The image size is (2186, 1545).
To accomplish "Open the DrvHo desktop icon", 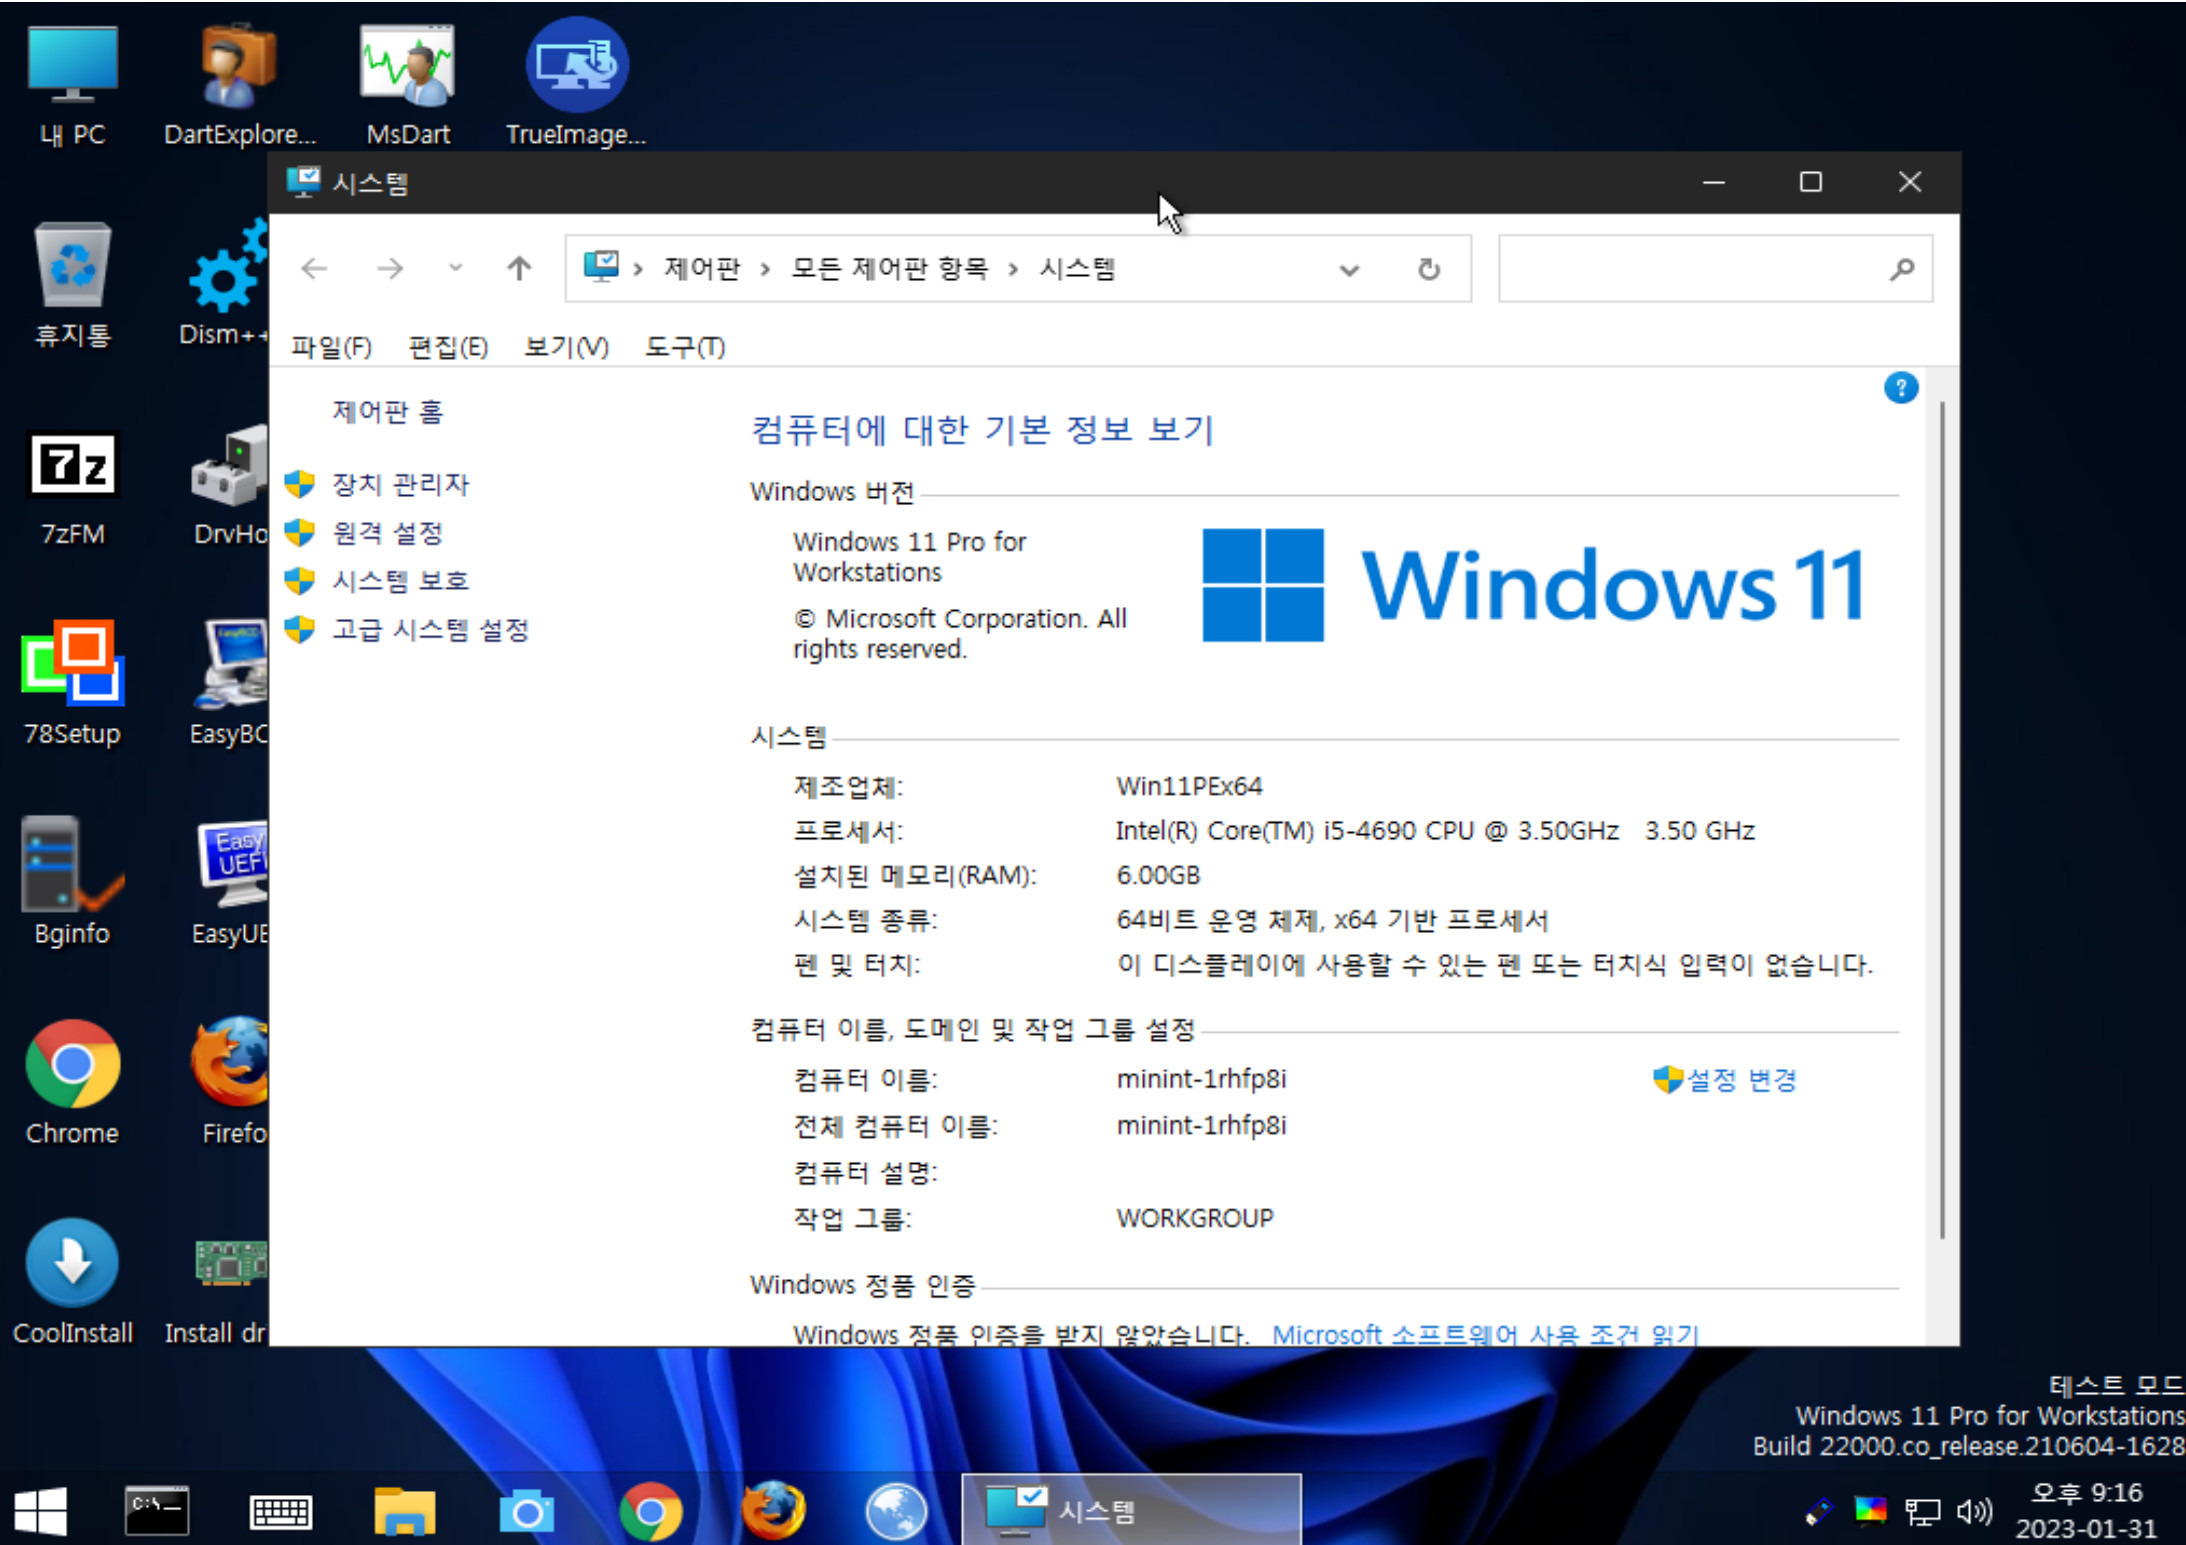I will [229, 485].
